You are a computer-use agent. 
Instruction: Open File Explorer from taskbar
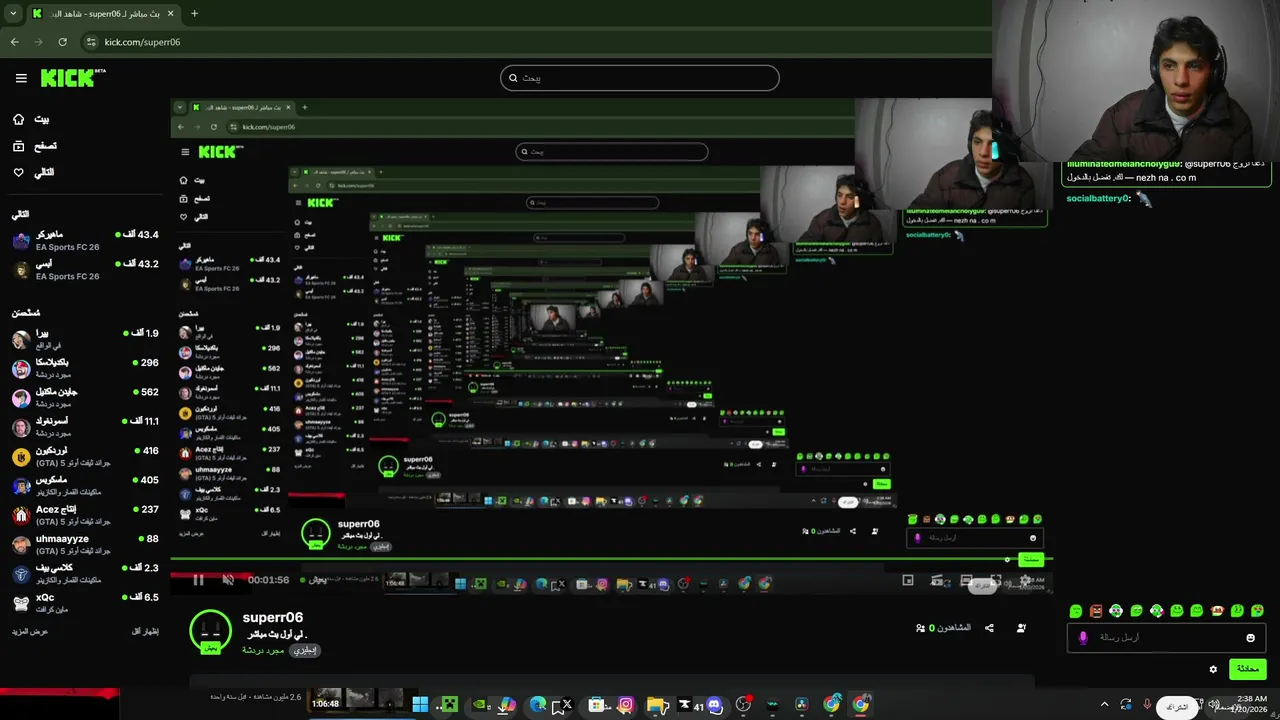click(x=656, y=705)
